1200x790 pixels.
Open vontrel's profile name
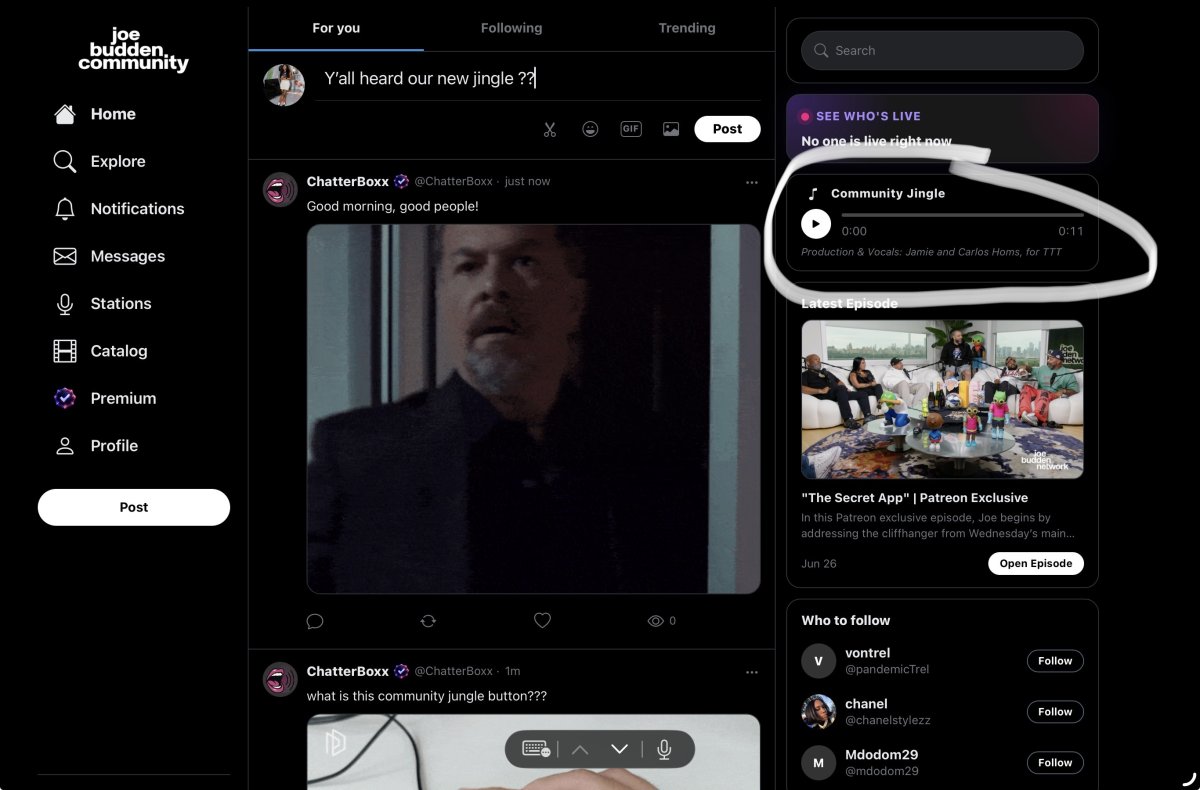(x=867, y=653)
